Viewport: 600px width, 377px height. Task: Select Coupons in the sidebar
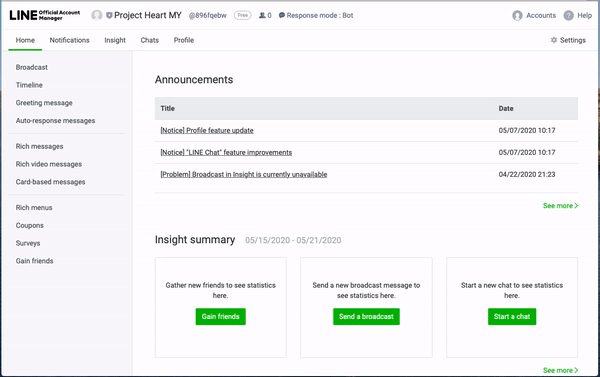click(29, 225)
